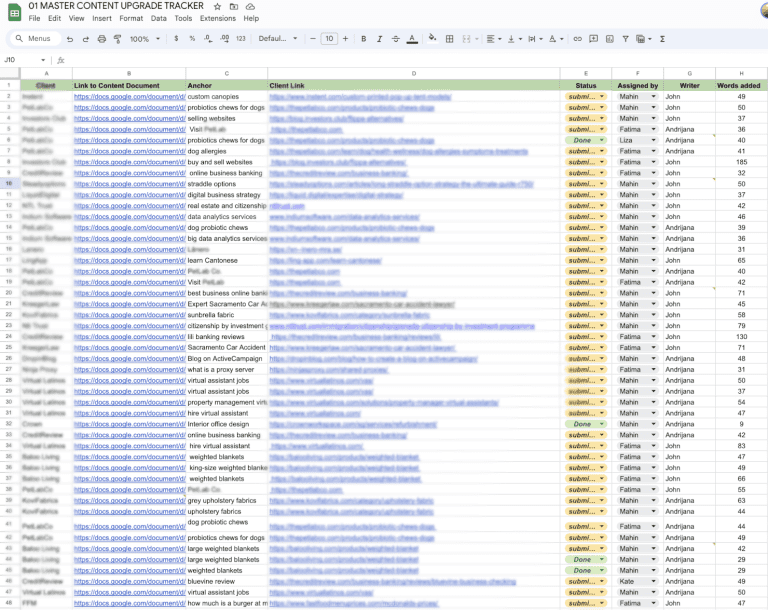Select row 10 header
This screenshot has height=610, width=768.
9,184
